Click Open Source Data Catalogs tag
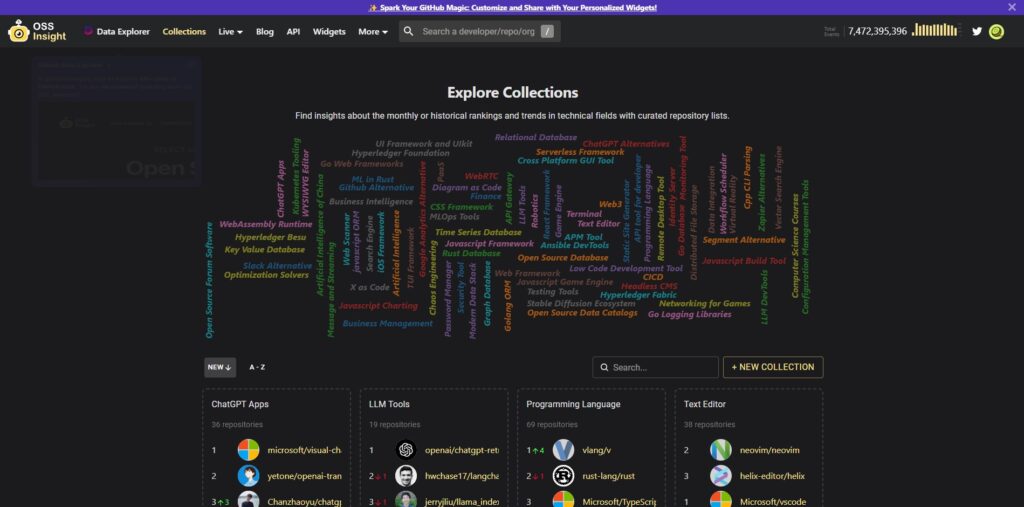1024x507 pixels. (582, 312)
